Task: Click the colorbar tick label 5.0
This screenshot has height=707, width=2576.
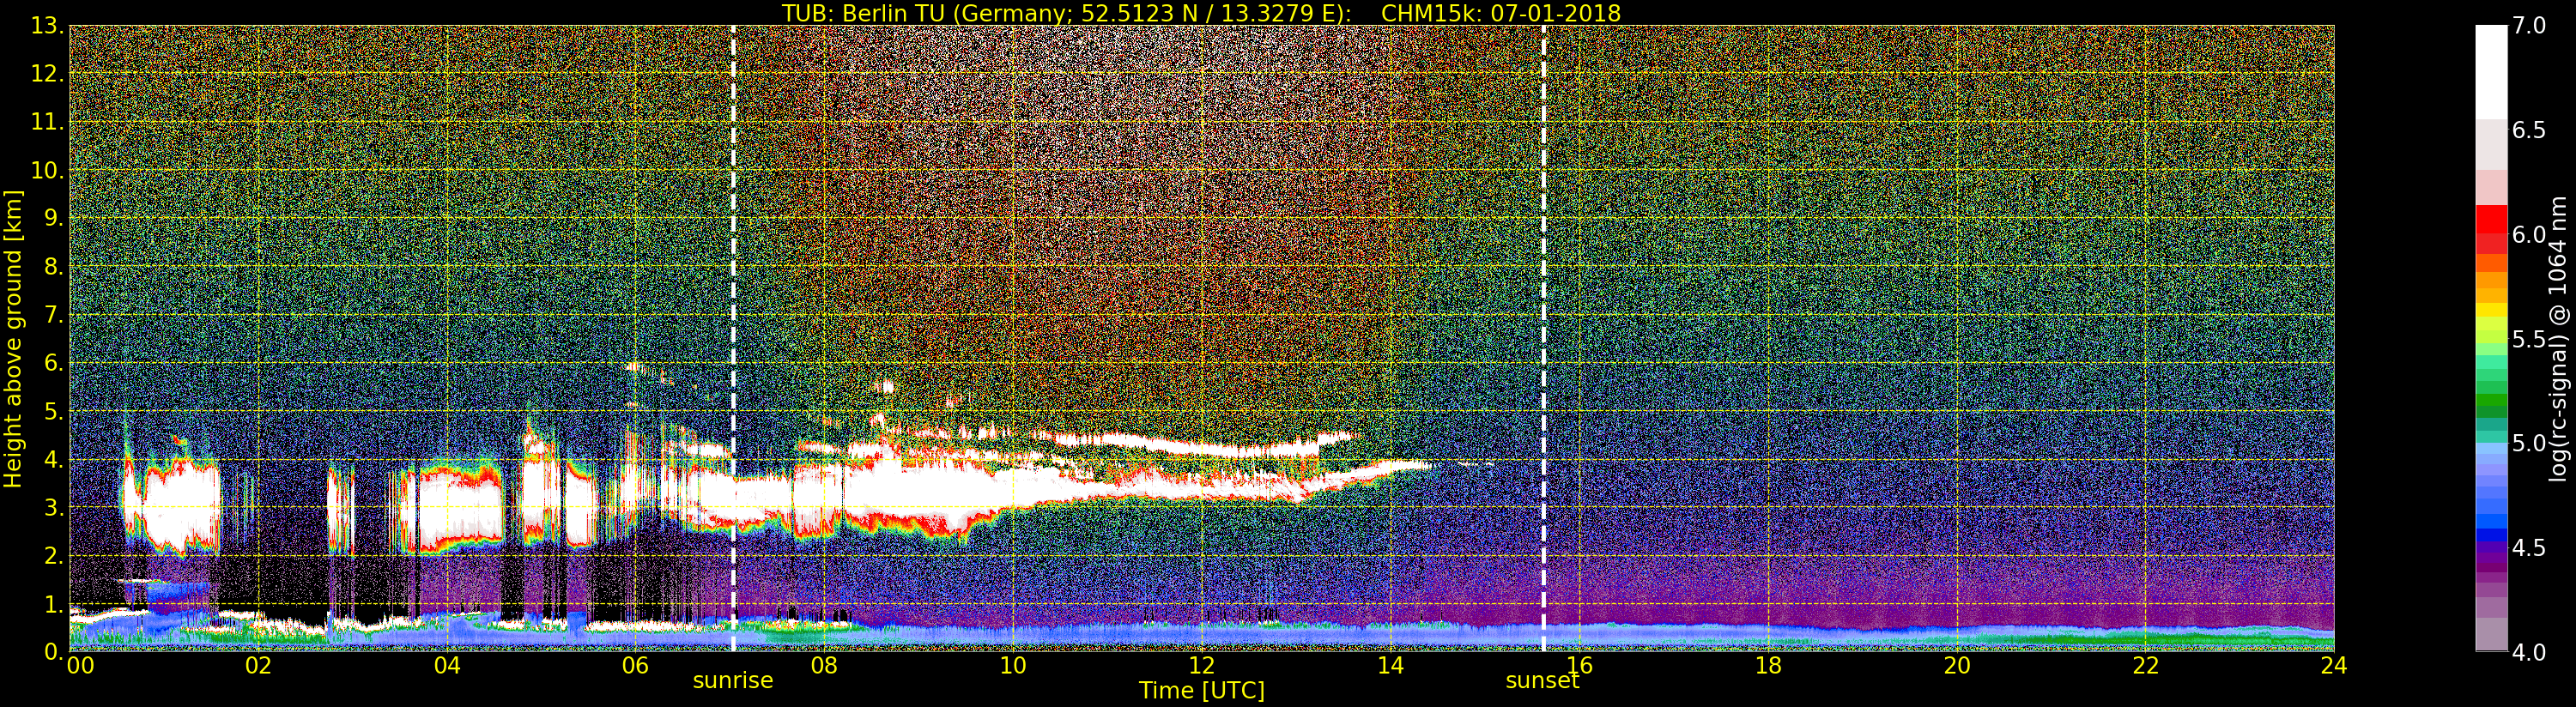Action: [x=2529, y=444]
